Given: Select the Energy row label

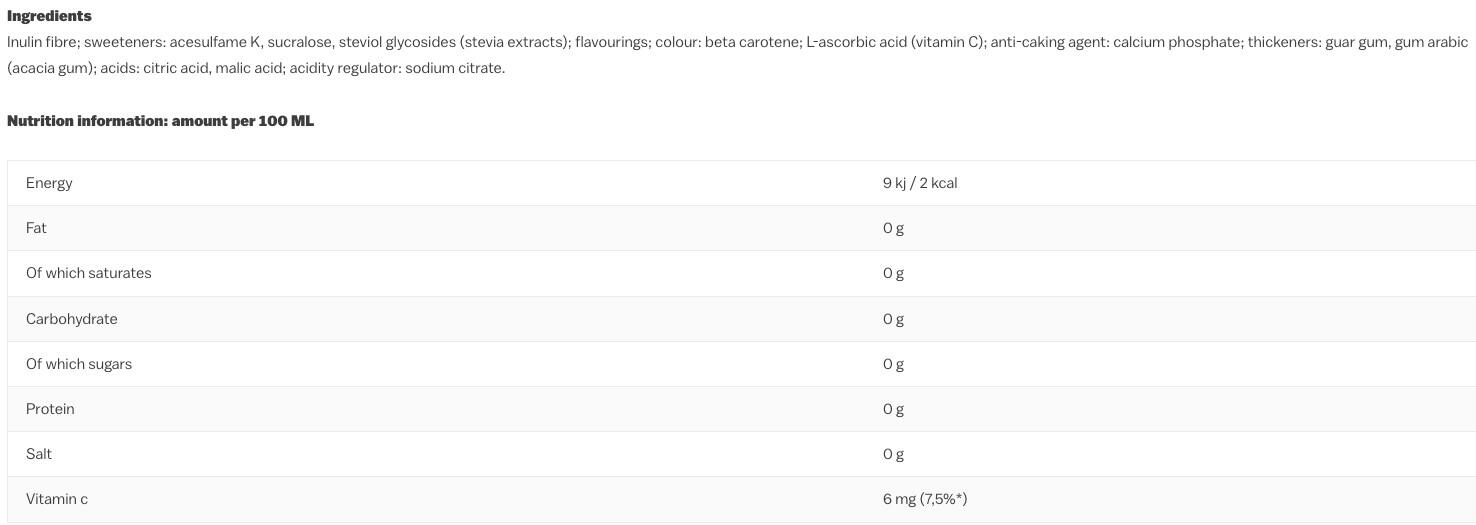Looking at the screenshot, I should coord(49,183).
